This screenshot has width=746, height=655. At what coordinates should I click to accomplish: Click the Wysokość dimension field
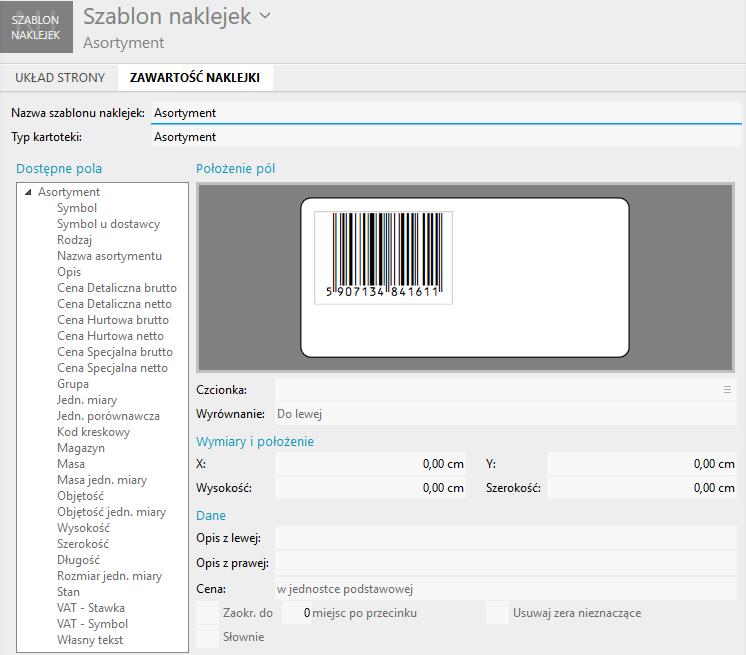371,488
